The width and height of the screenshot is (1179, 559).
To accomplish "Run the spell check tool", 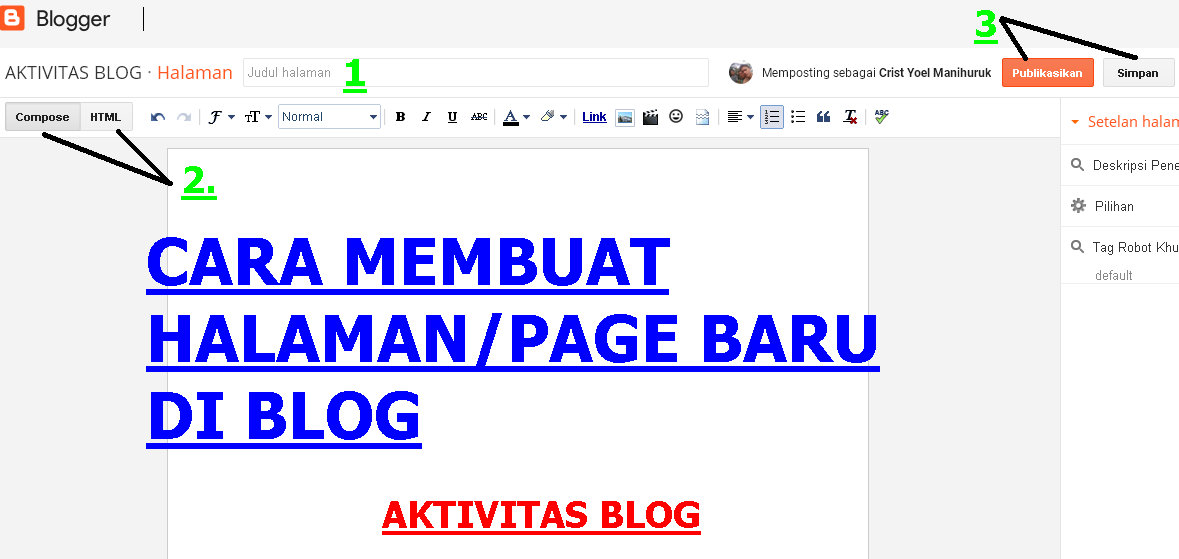I will point(880,117).
